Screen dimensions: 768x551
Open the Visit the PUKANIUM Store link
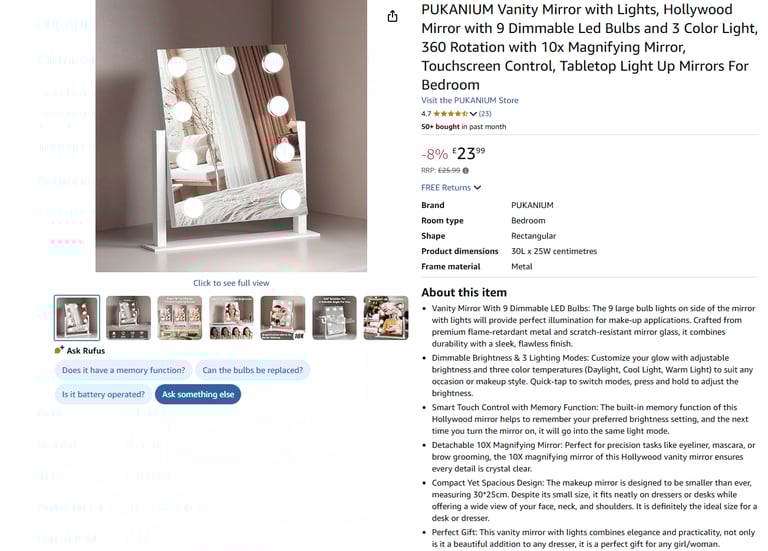coord(470,100)
